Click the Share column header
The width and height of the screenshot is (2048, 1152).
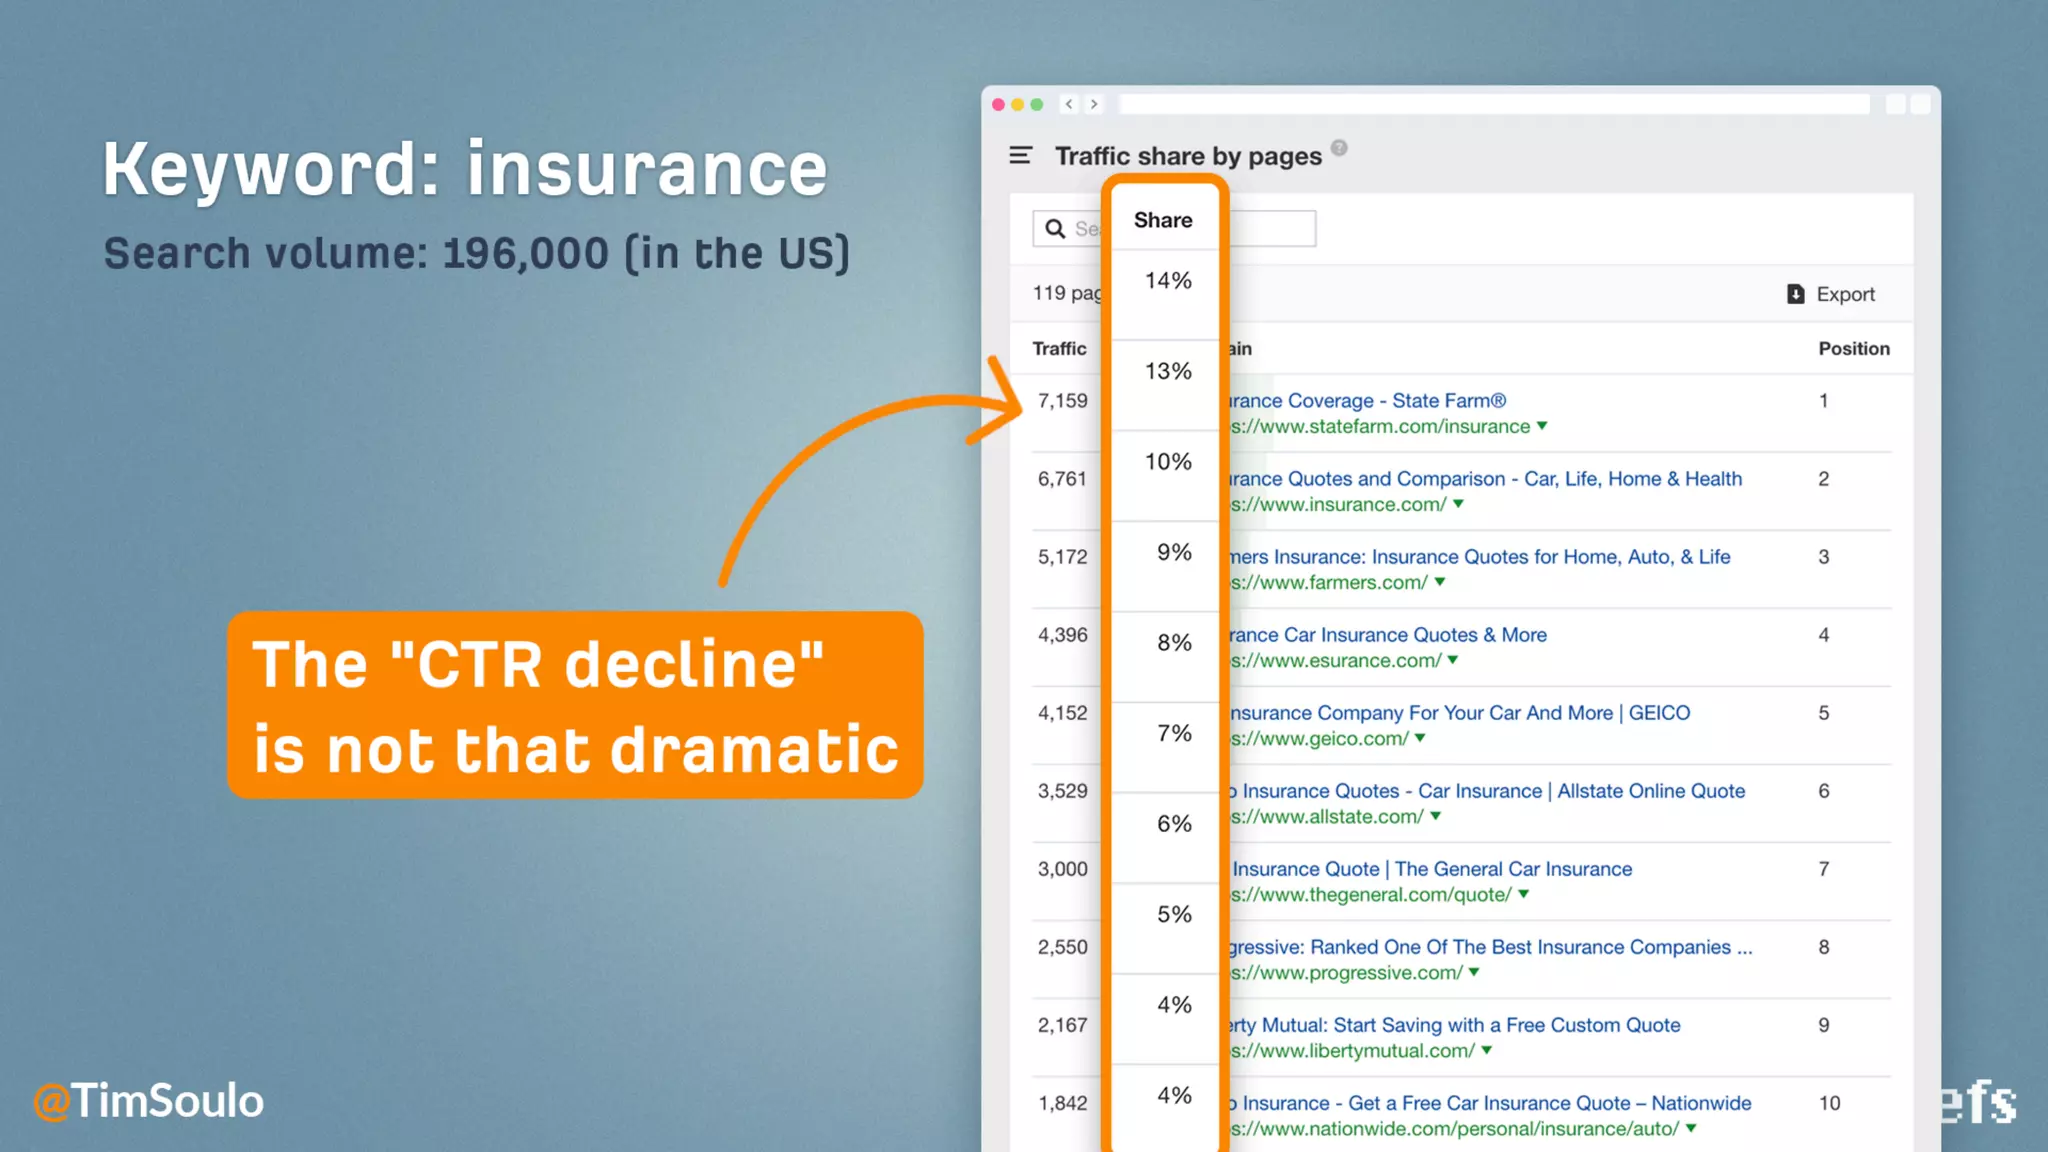(x=1163, y=220)
